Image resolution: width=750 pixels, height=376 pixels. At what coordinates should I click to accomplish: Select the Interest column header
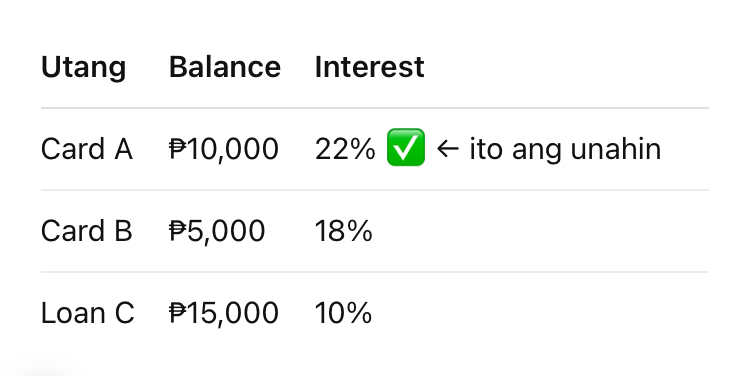[369, 67]
